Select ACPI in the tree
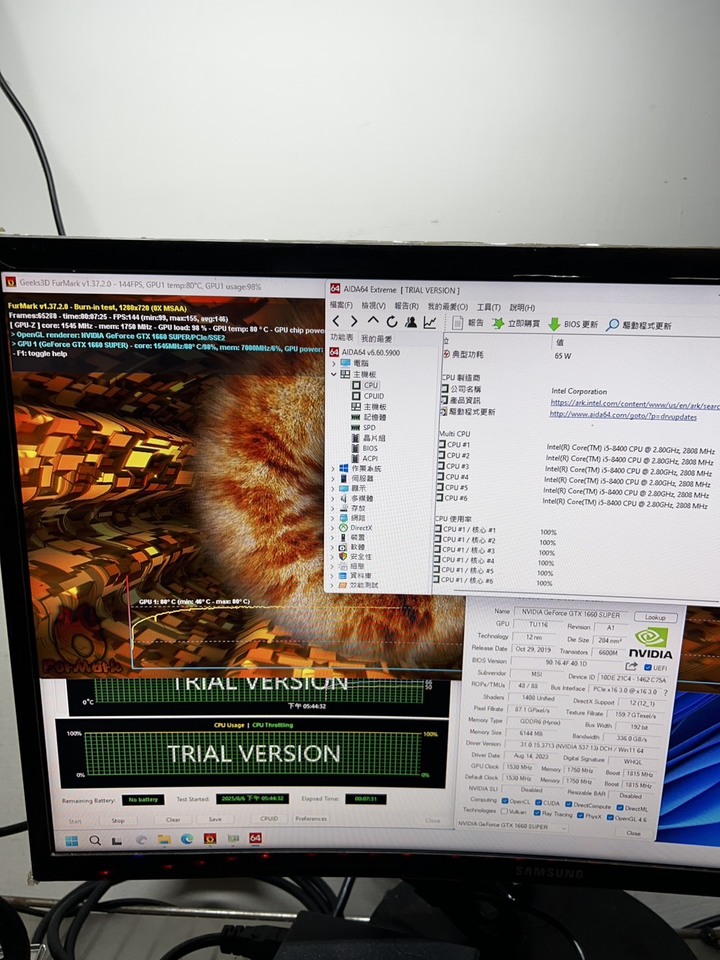This screenshot has height=960, width=720. [365, 458]
